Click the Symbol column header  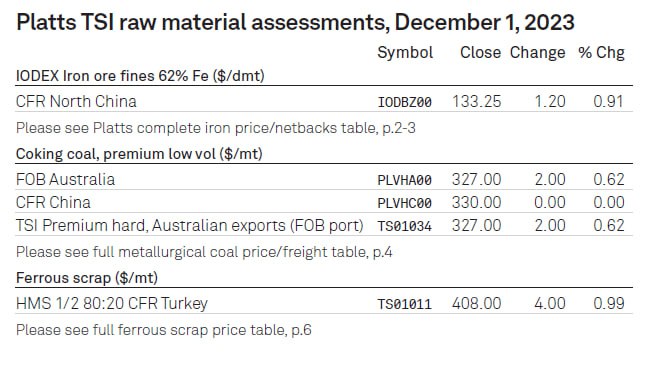[x=405, y=53]
